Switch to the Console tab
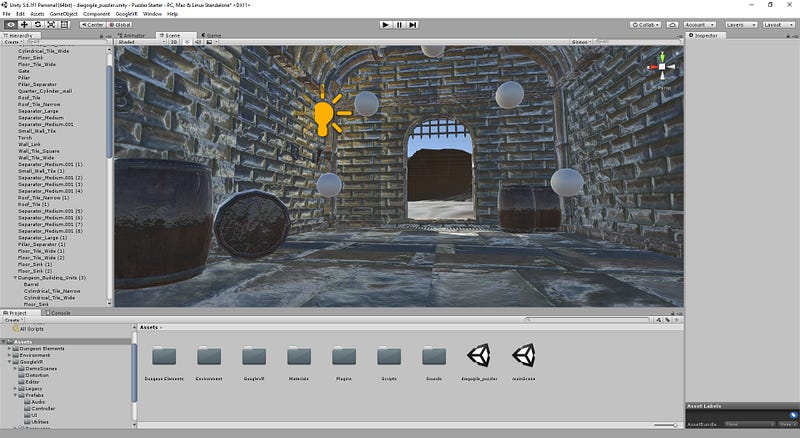The width and height of the screenshot is (800, 438). pyautogui.click(x=60, y=312)
